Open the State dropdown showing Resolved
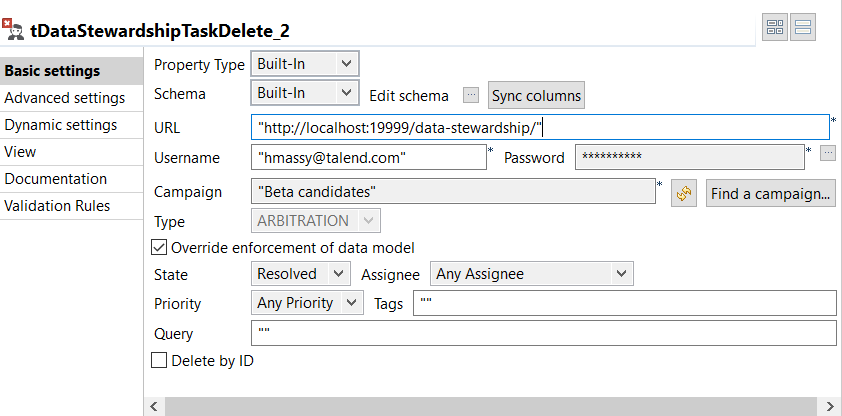The height and width of the screenshot is (416, 842). (300, 273)
